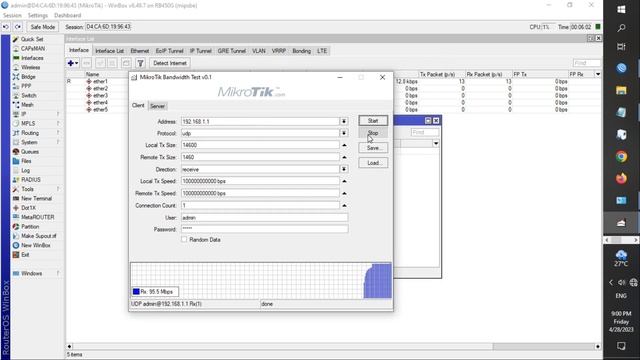Launch New Terminal
Image resolution: width=640 pixels, height=360 pixels.
[36, 198]
